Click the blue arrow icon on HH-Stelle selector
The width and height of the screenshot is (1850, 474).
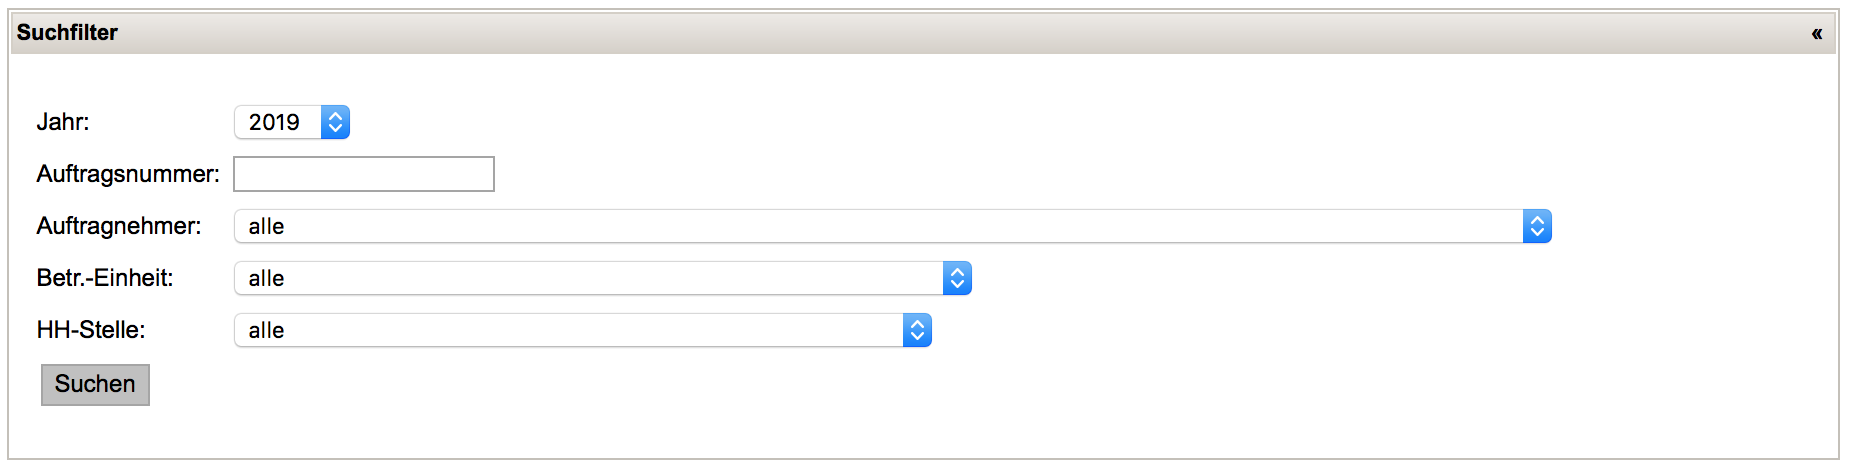pyautogui.click(x=917, y=330)
